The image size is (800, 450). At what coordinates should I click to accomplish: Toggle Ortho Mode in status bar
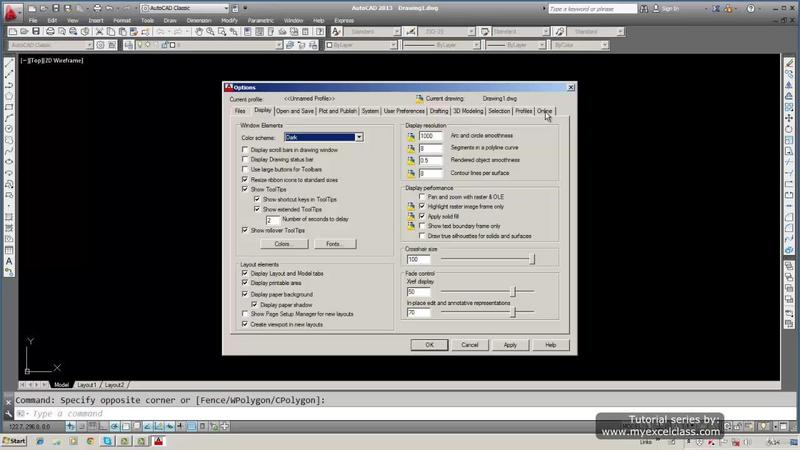[104, 426]
